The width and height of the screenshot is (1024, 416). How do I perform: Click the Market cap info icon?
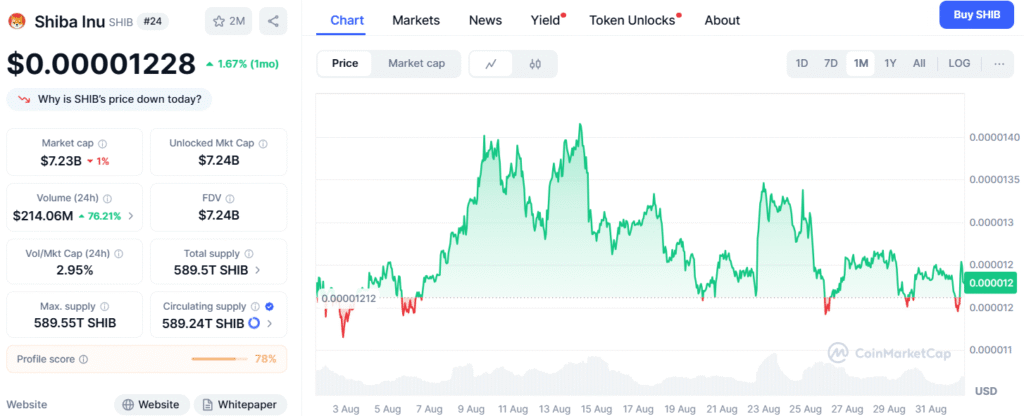click(103, 144)
